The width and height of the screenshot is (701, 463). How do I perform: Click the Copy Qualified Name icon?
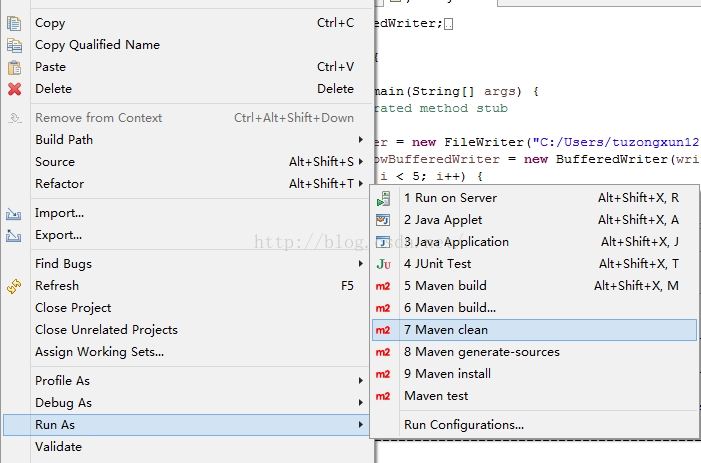14,45
